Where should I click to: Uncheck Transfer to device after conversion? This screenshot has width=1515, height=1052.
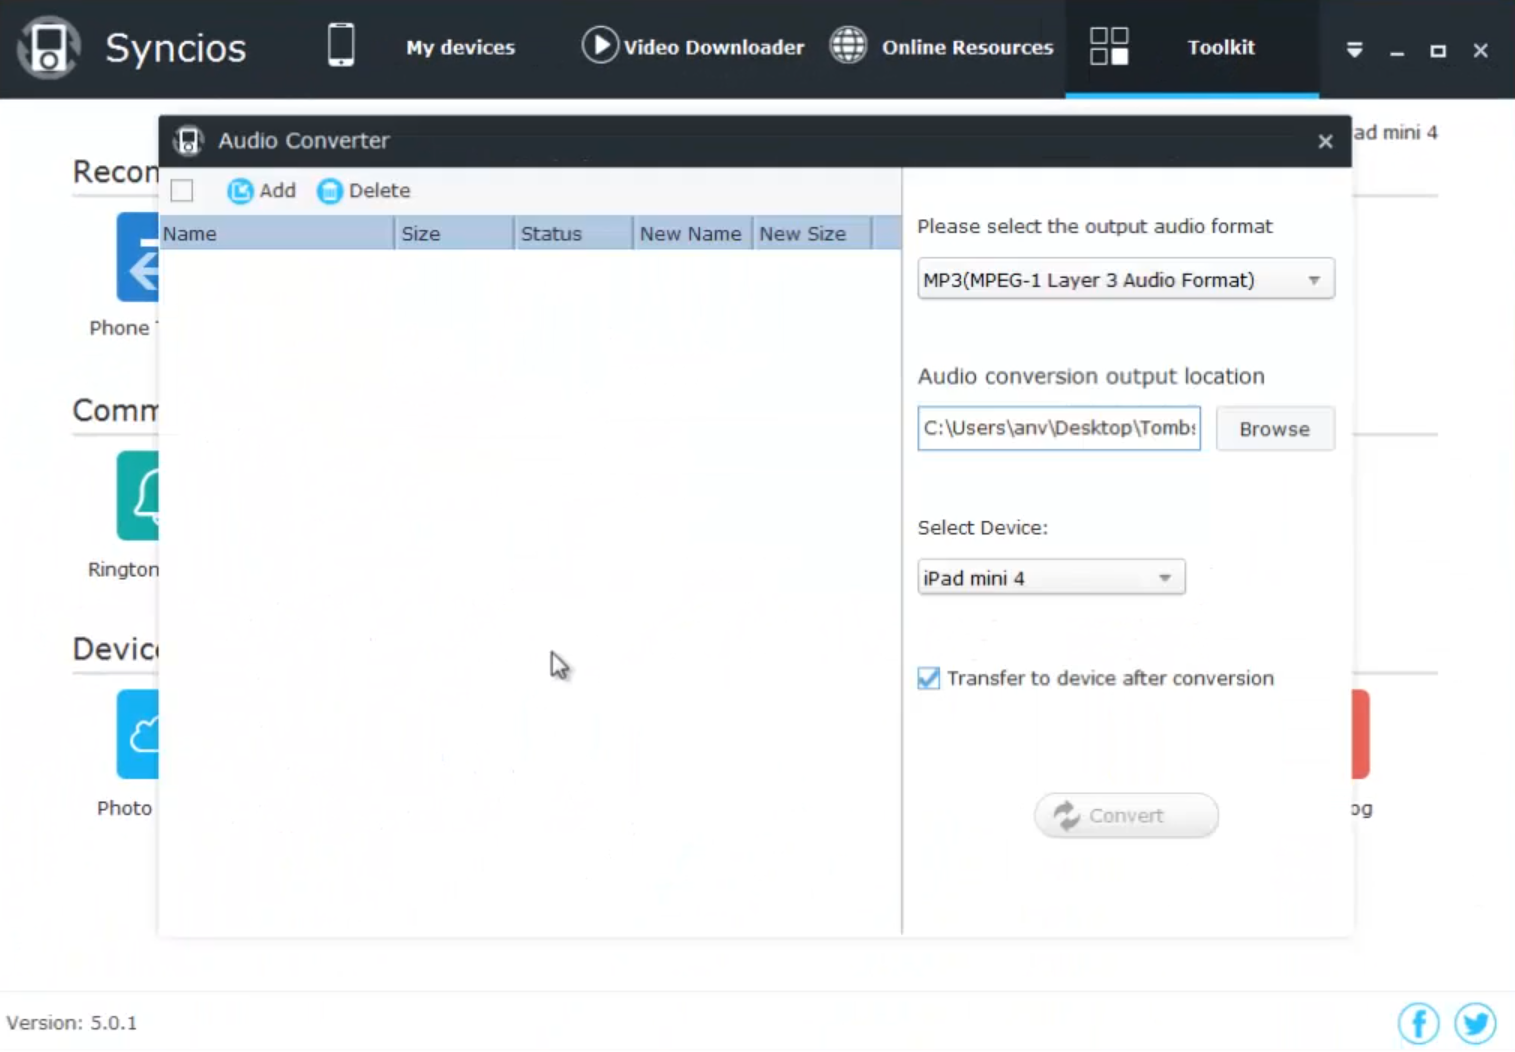(929, 678)
